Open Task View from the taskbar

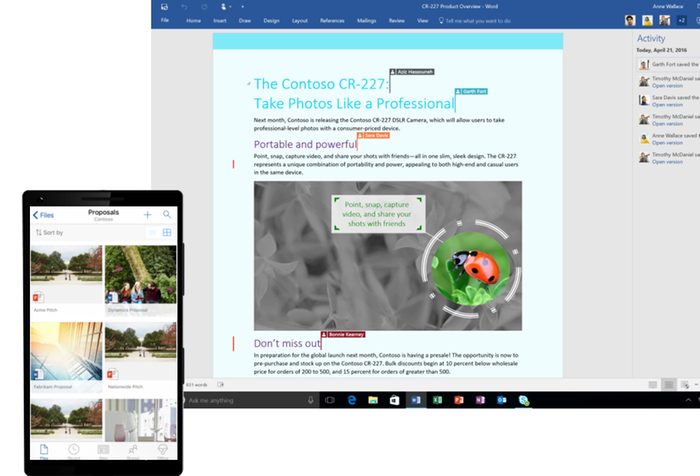click(x=330, y=400)
